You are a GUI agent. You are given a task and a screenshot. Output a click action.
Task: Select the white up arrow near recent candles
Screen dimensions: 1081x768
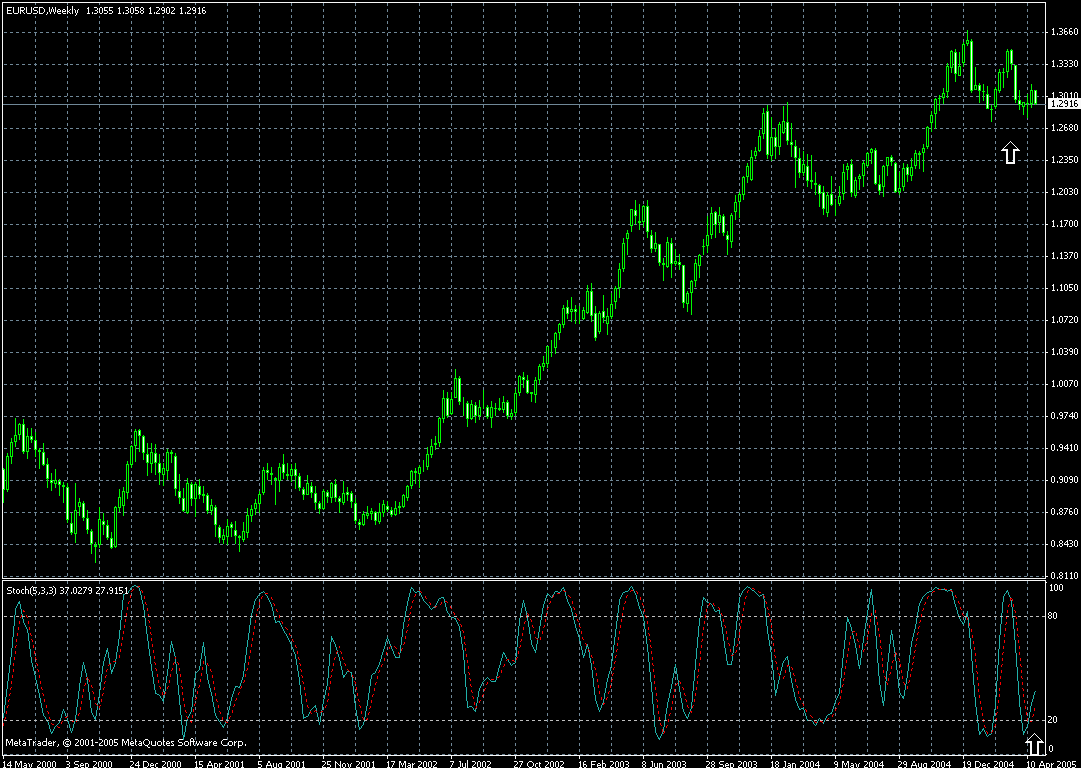(x=1010, y=152)
